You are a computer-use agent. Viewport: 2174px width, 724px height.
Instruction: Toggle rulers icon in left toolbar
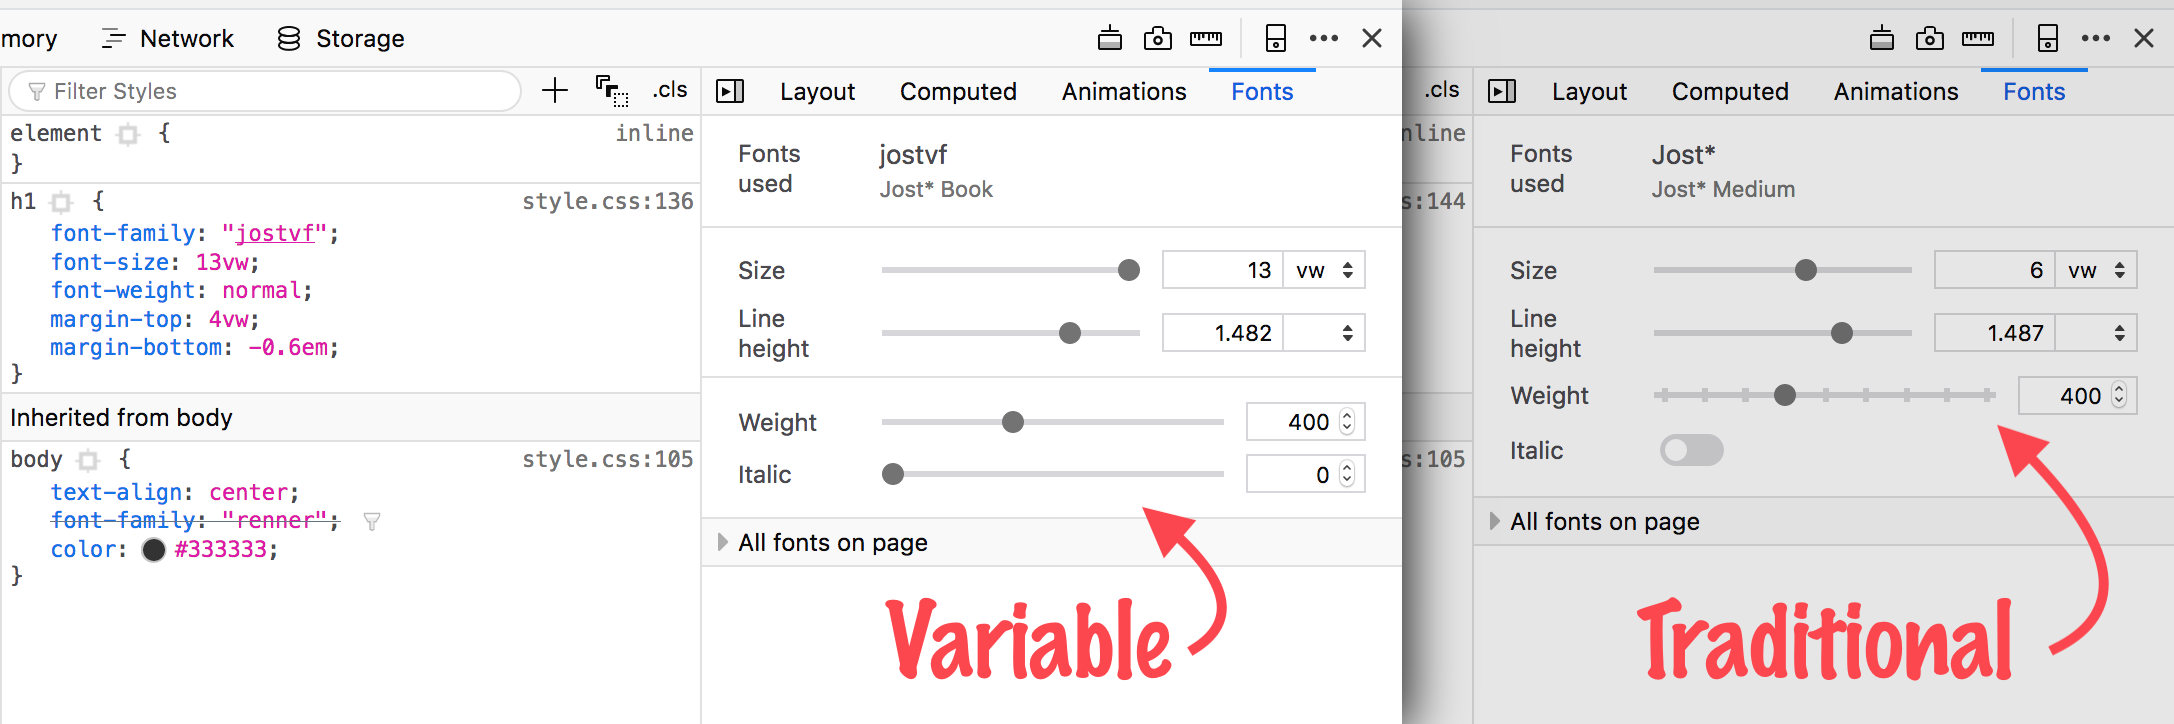tap(1205, 39)
